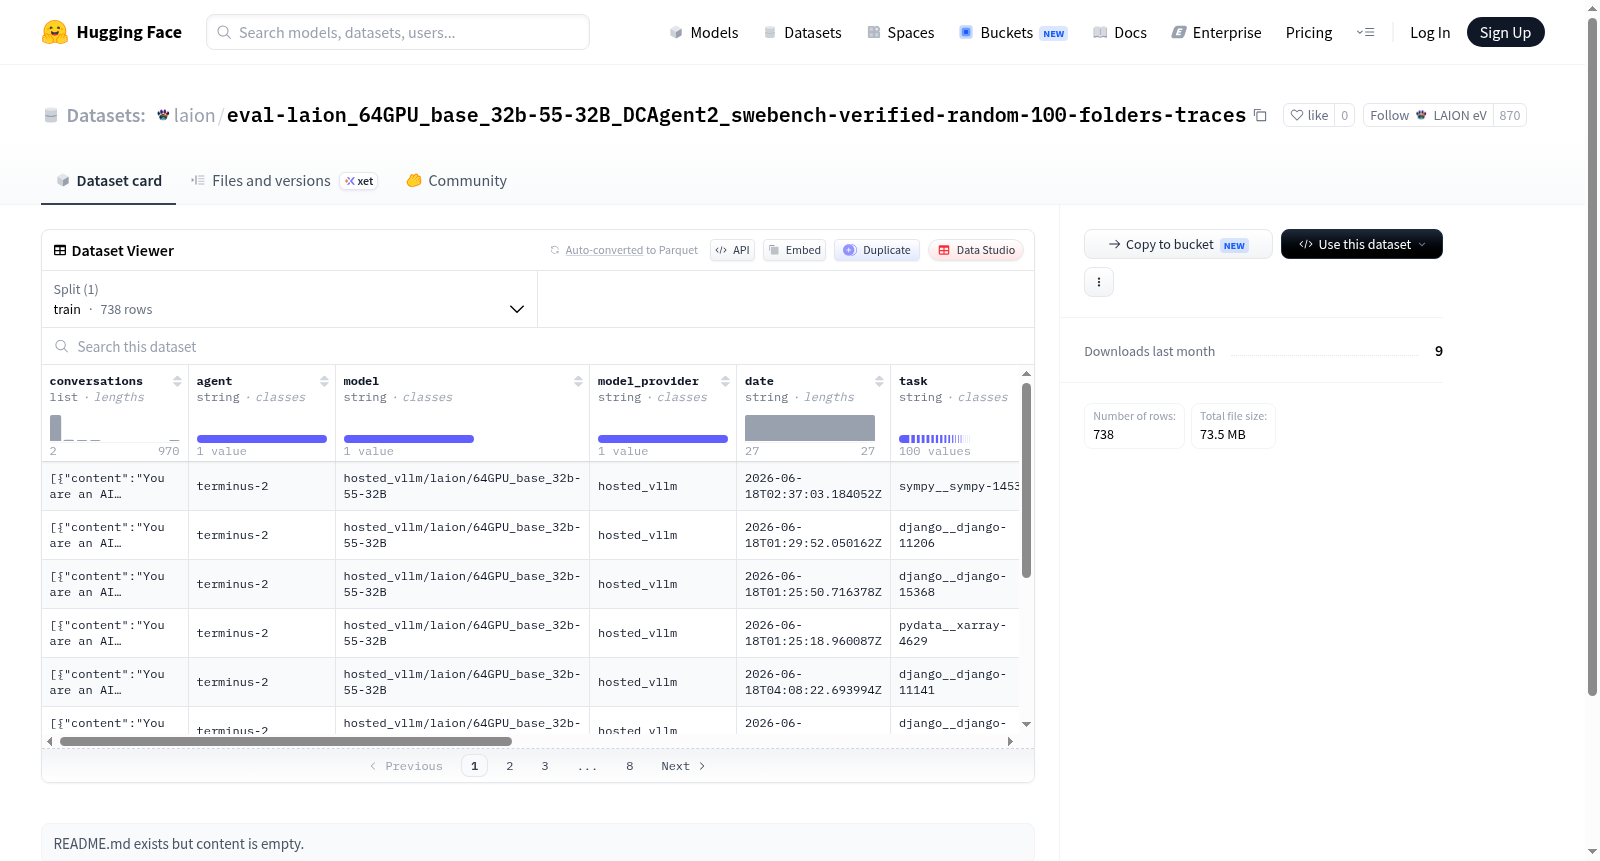Open the laion organization link
The image size is (1600, 861).
(x=194, y=116)
